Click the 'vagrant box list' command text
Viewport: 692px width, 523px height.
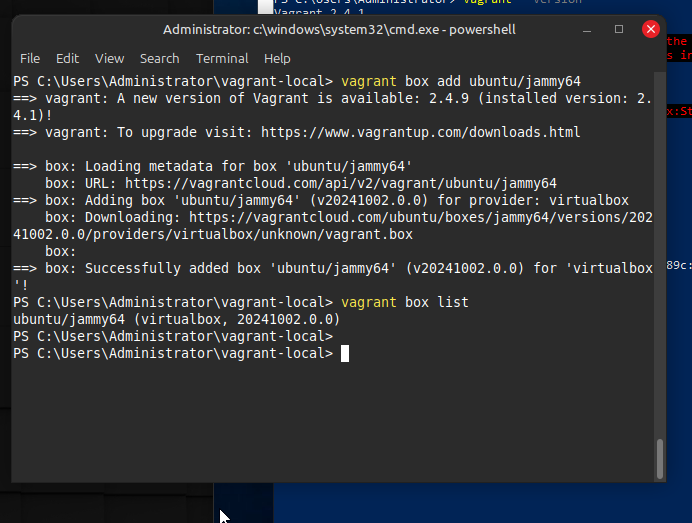coord(404,302)
